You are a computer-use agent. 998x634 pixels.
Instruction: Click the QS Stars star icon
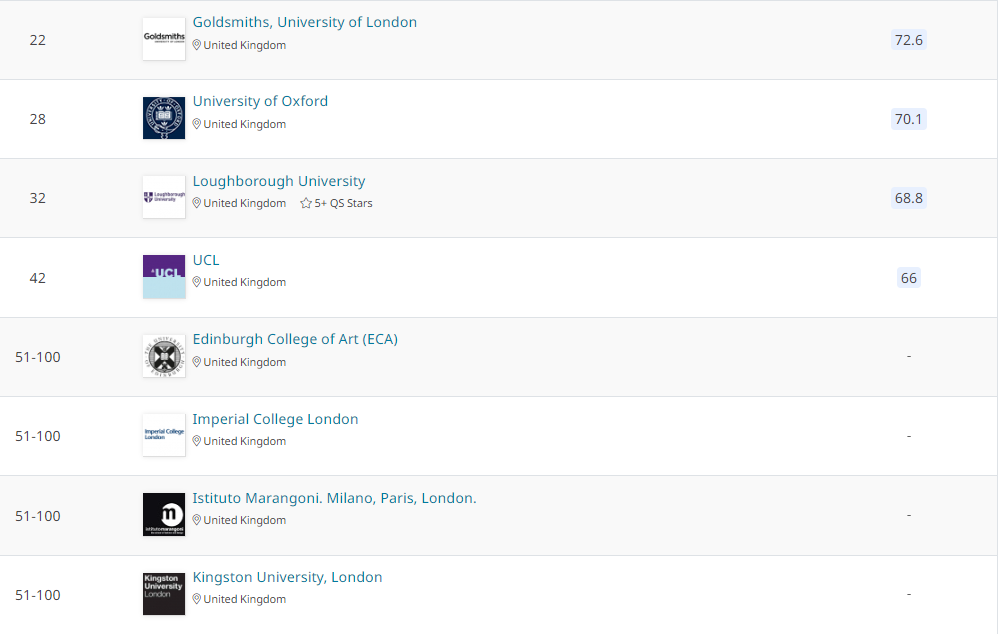point(306,203)
